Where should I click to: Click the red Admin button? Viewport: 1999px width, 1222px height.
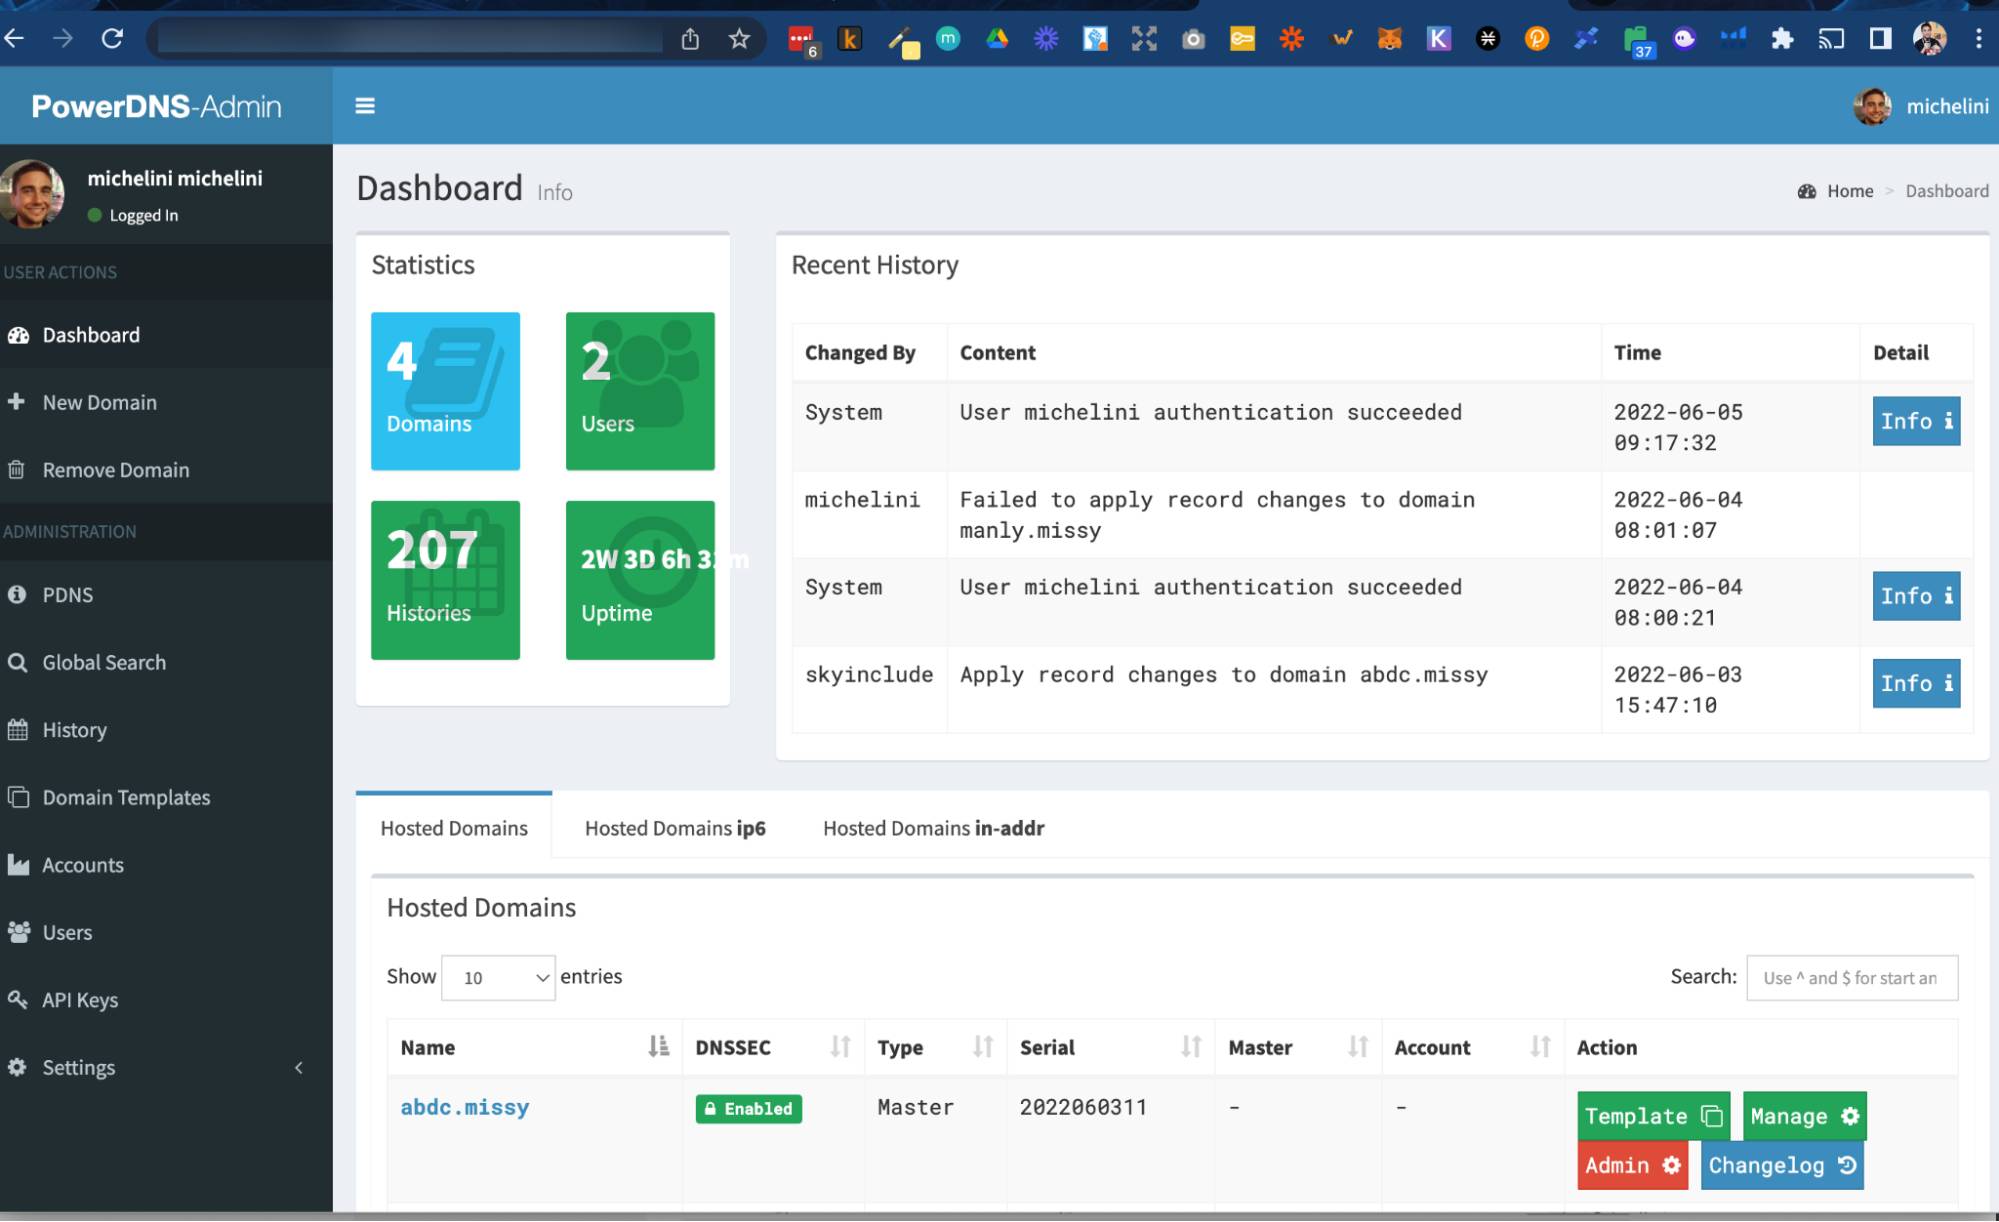pos(1632,1166)
